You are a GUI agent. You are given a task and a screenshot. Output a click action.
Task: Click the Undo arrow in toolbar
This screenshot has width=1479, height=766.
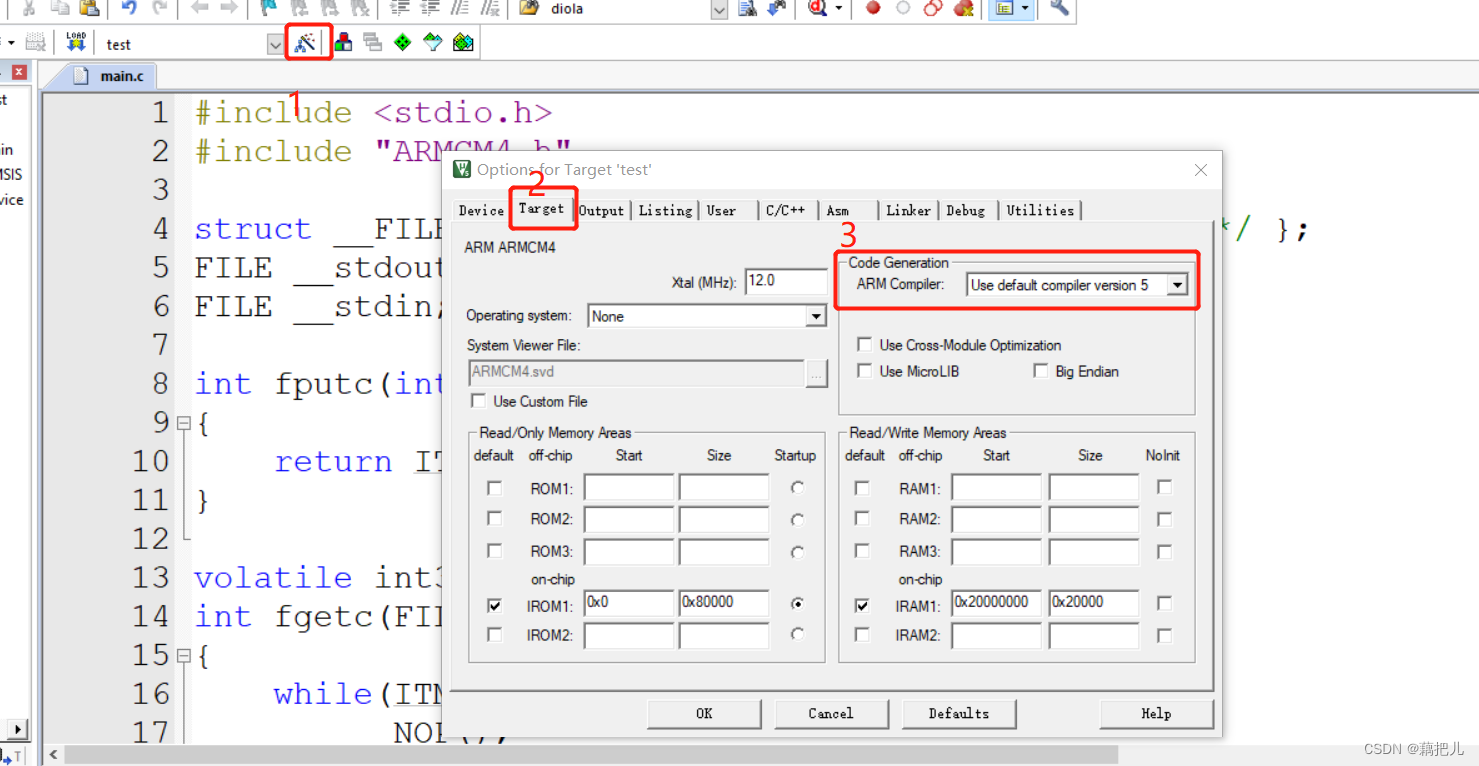coord(129,8)
